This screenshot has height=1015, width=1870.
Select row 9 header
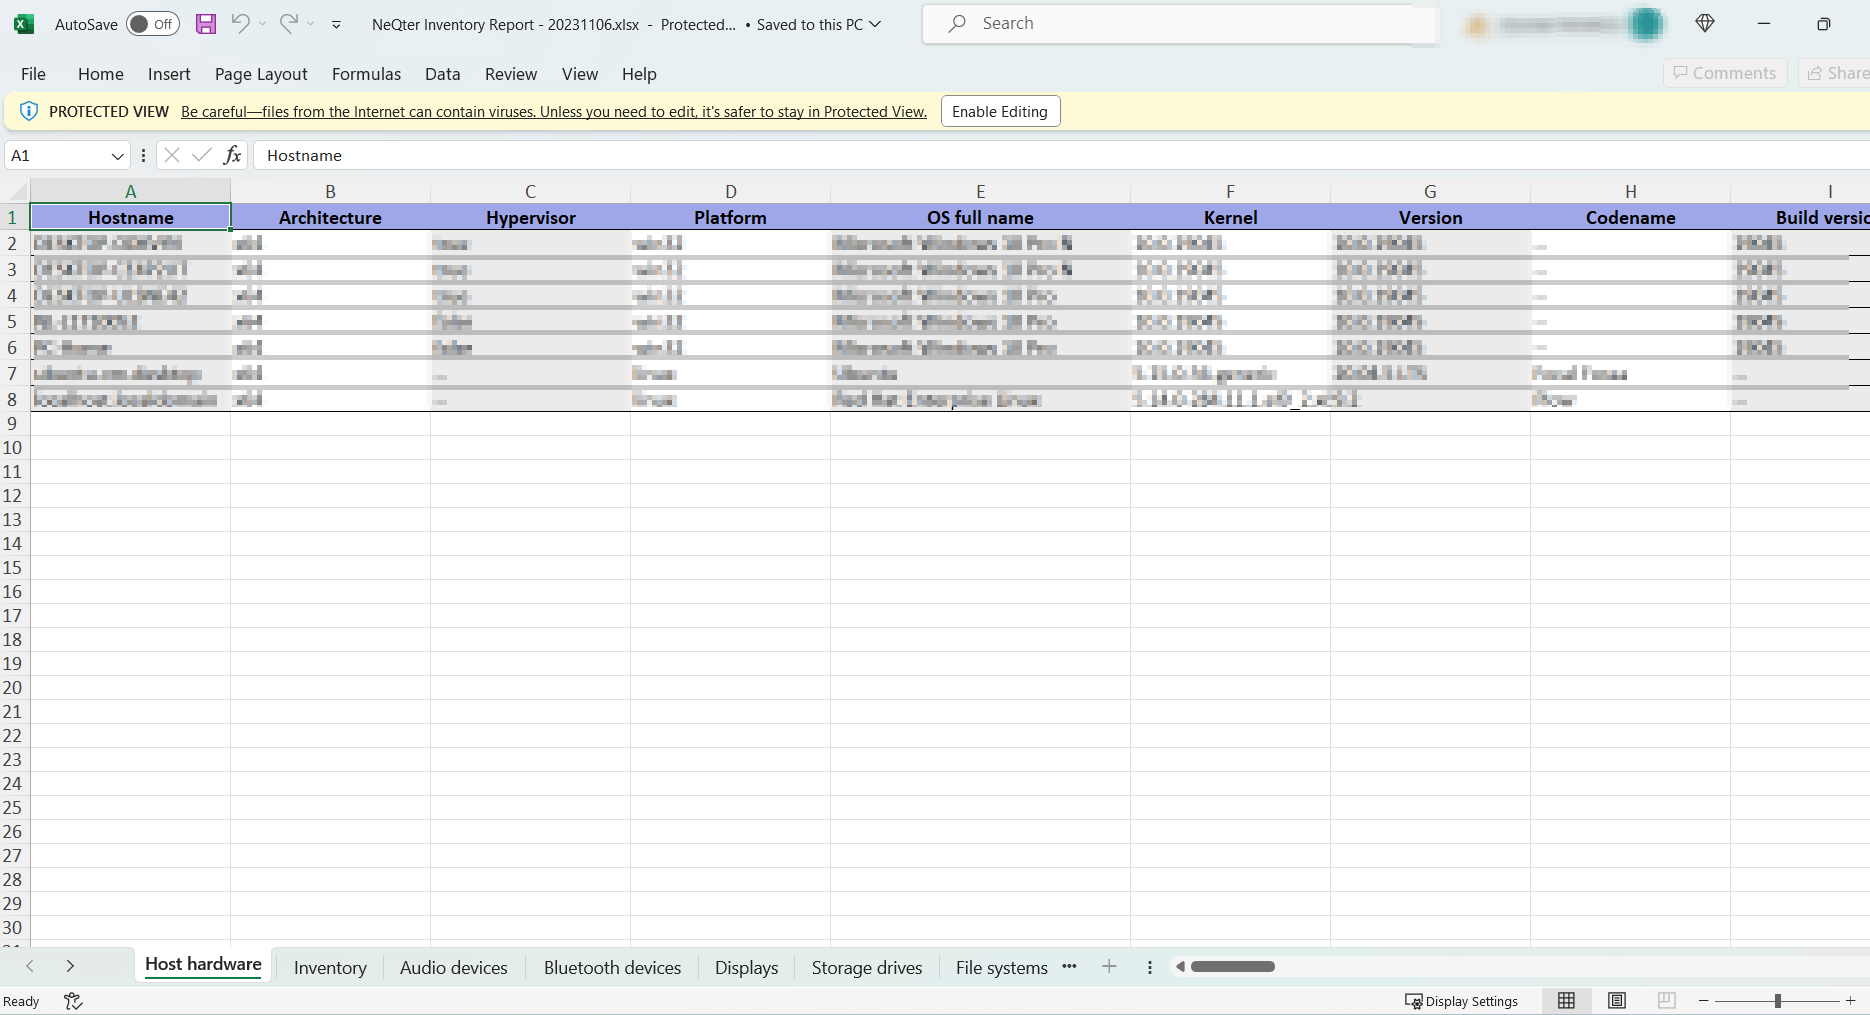14,423
